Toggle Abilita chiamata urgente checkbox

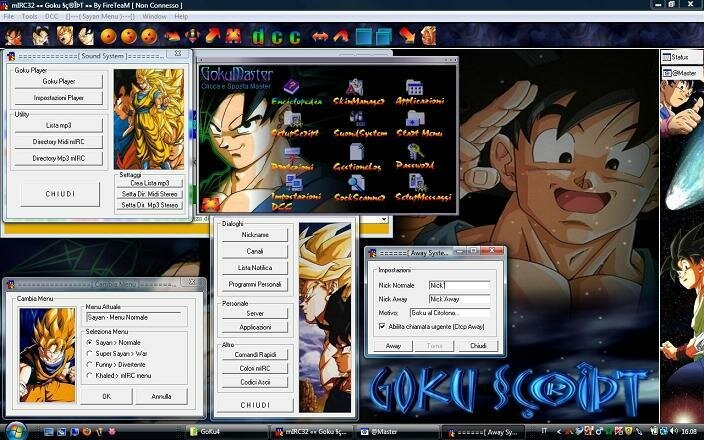pos(382,326)
